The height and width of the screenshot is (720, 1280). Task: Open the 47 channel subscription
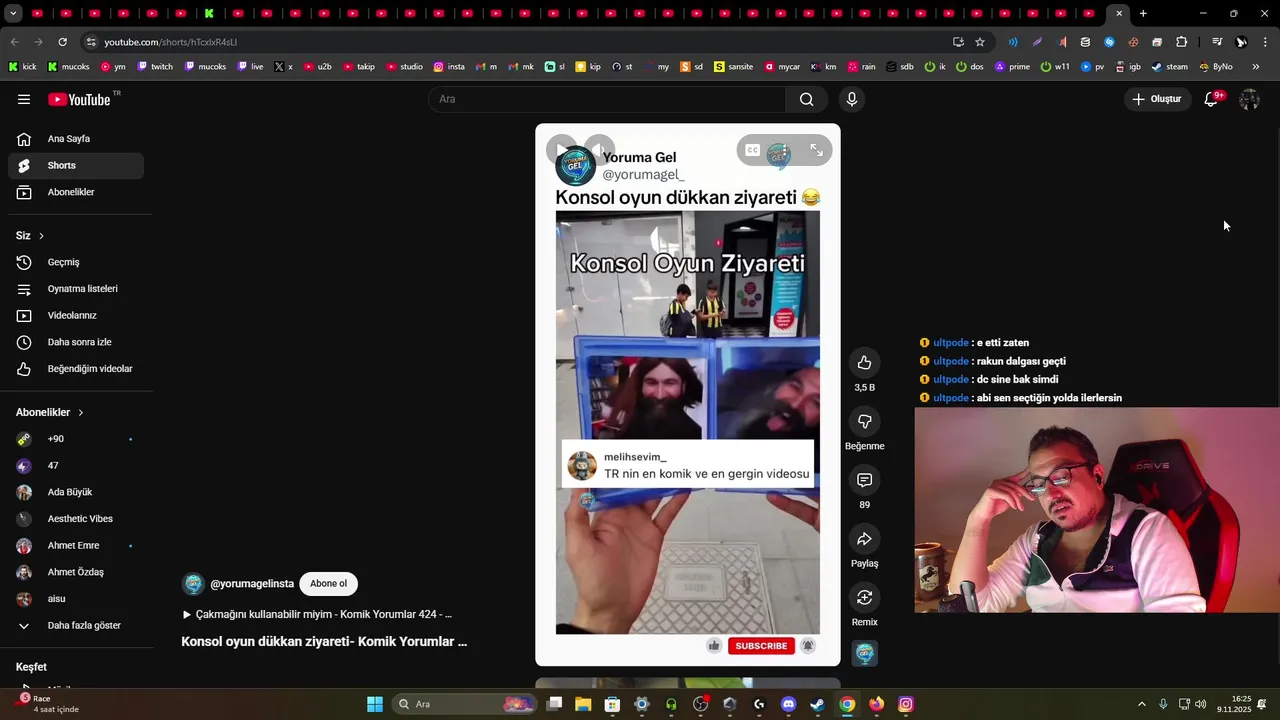tap(76, 466)
